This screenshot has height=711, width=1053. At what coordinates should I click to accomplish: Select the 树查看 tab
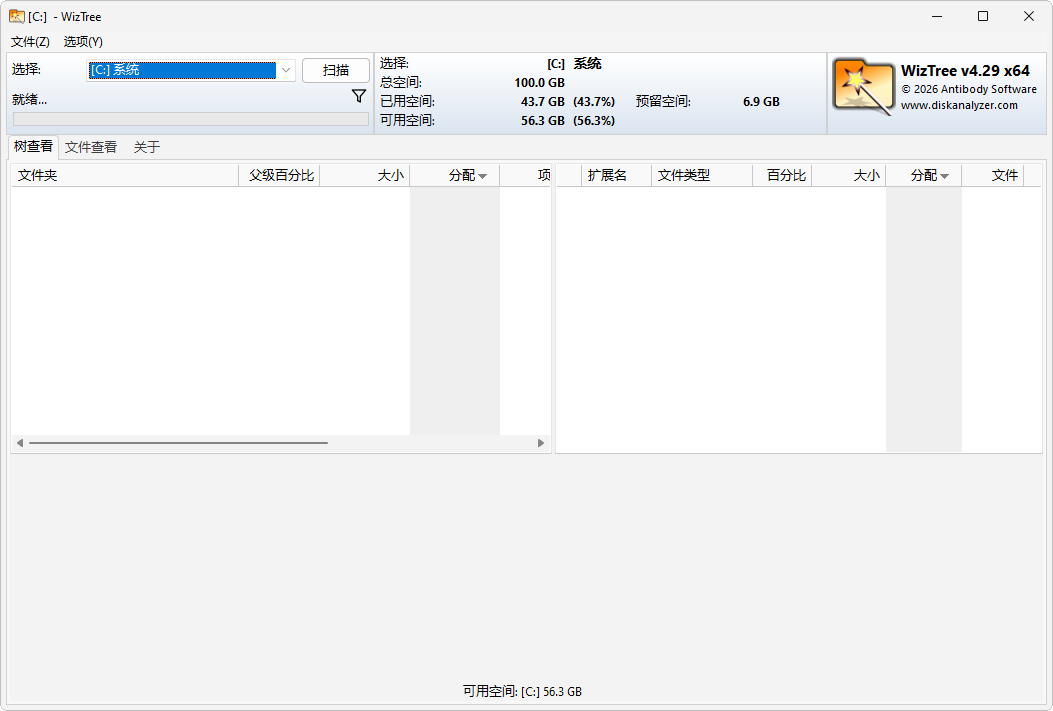click(x=33, y=147)
